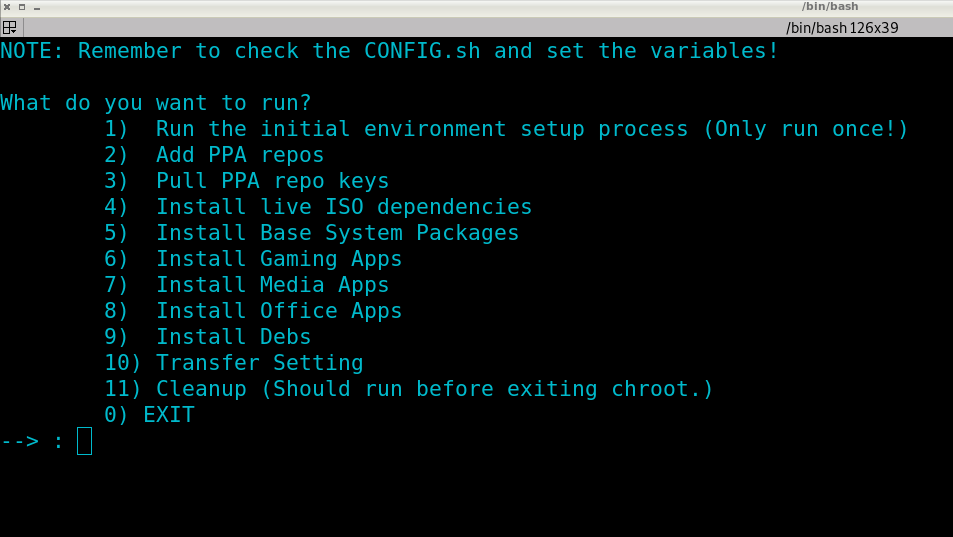Open the terminal grouping grid icon
This screenshot has height=537, width=953.
(x=10, y=27)
